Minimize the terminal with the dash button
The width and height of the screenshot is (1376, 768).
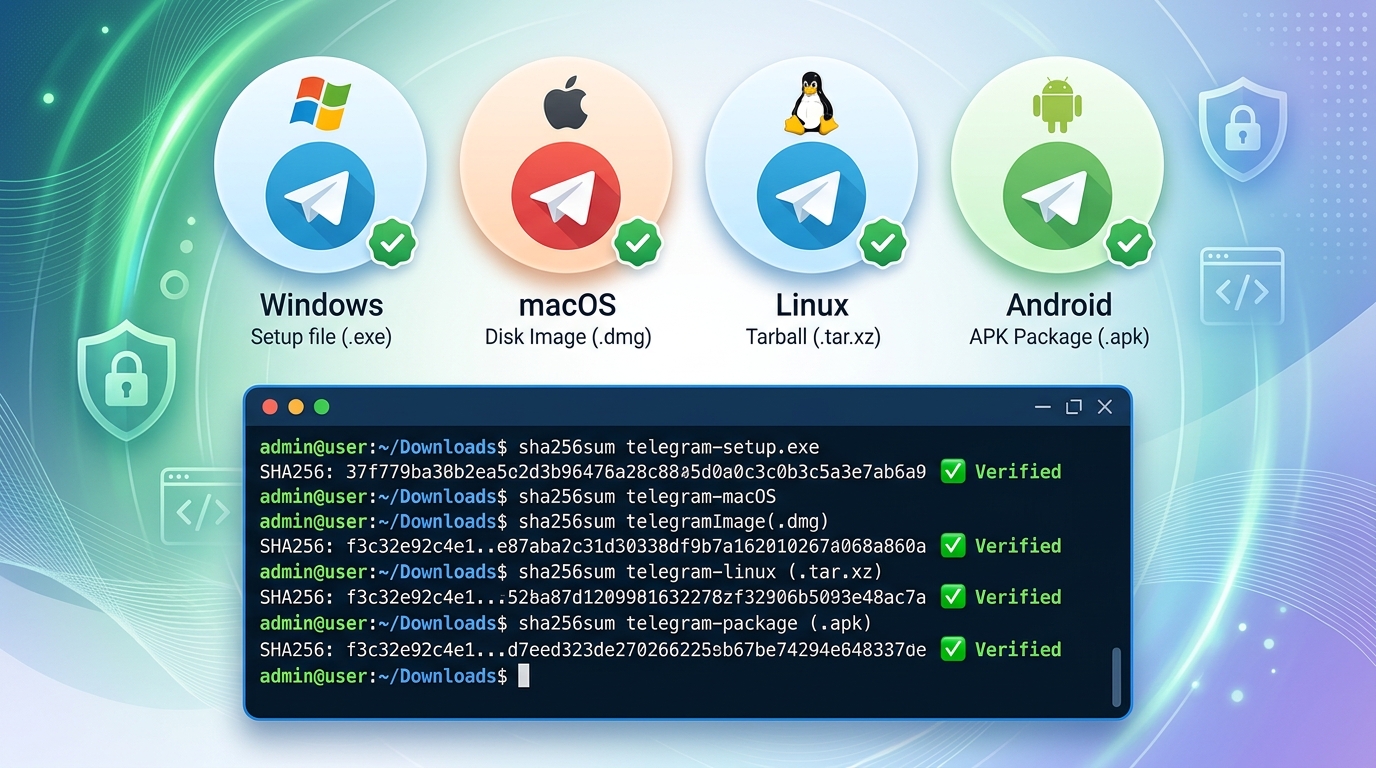1043,407
